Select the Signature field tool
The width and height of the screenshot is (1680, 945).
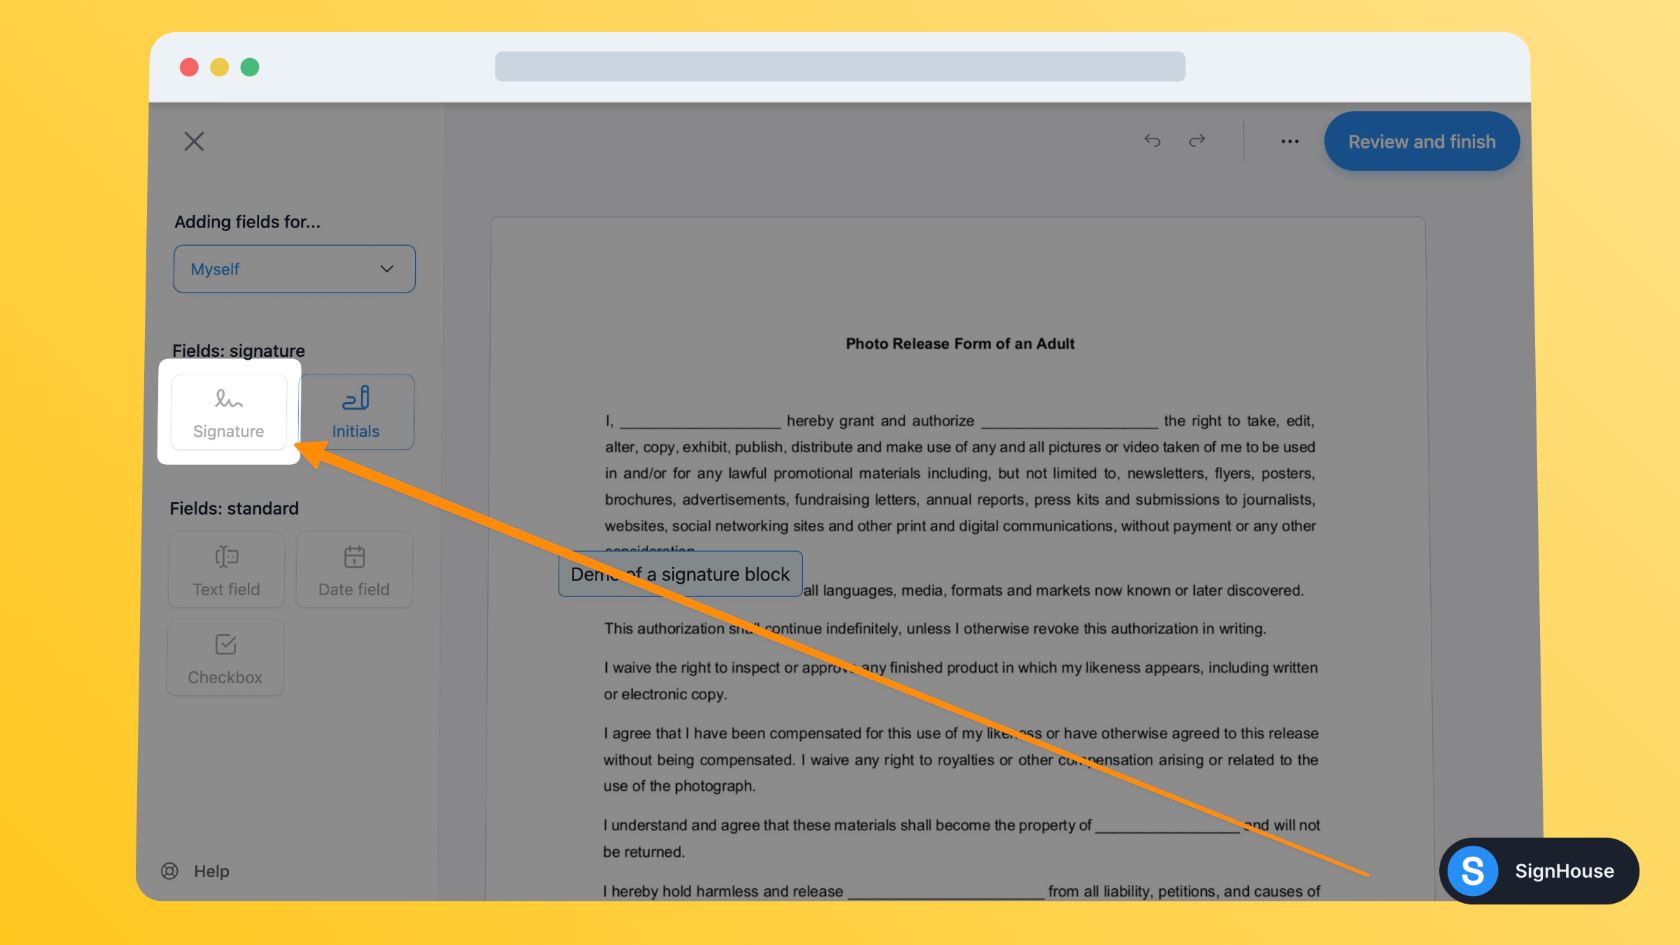[x=228, y=412]
